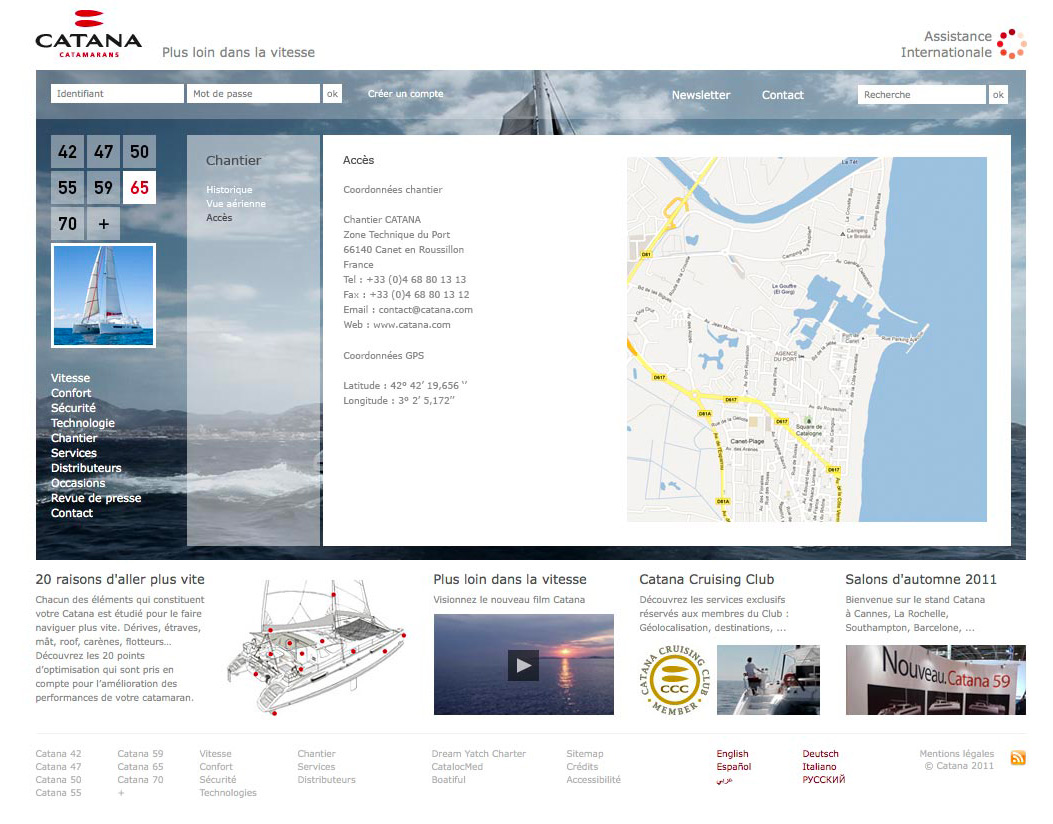Open the Mentions légales footer link

(956, 754)
